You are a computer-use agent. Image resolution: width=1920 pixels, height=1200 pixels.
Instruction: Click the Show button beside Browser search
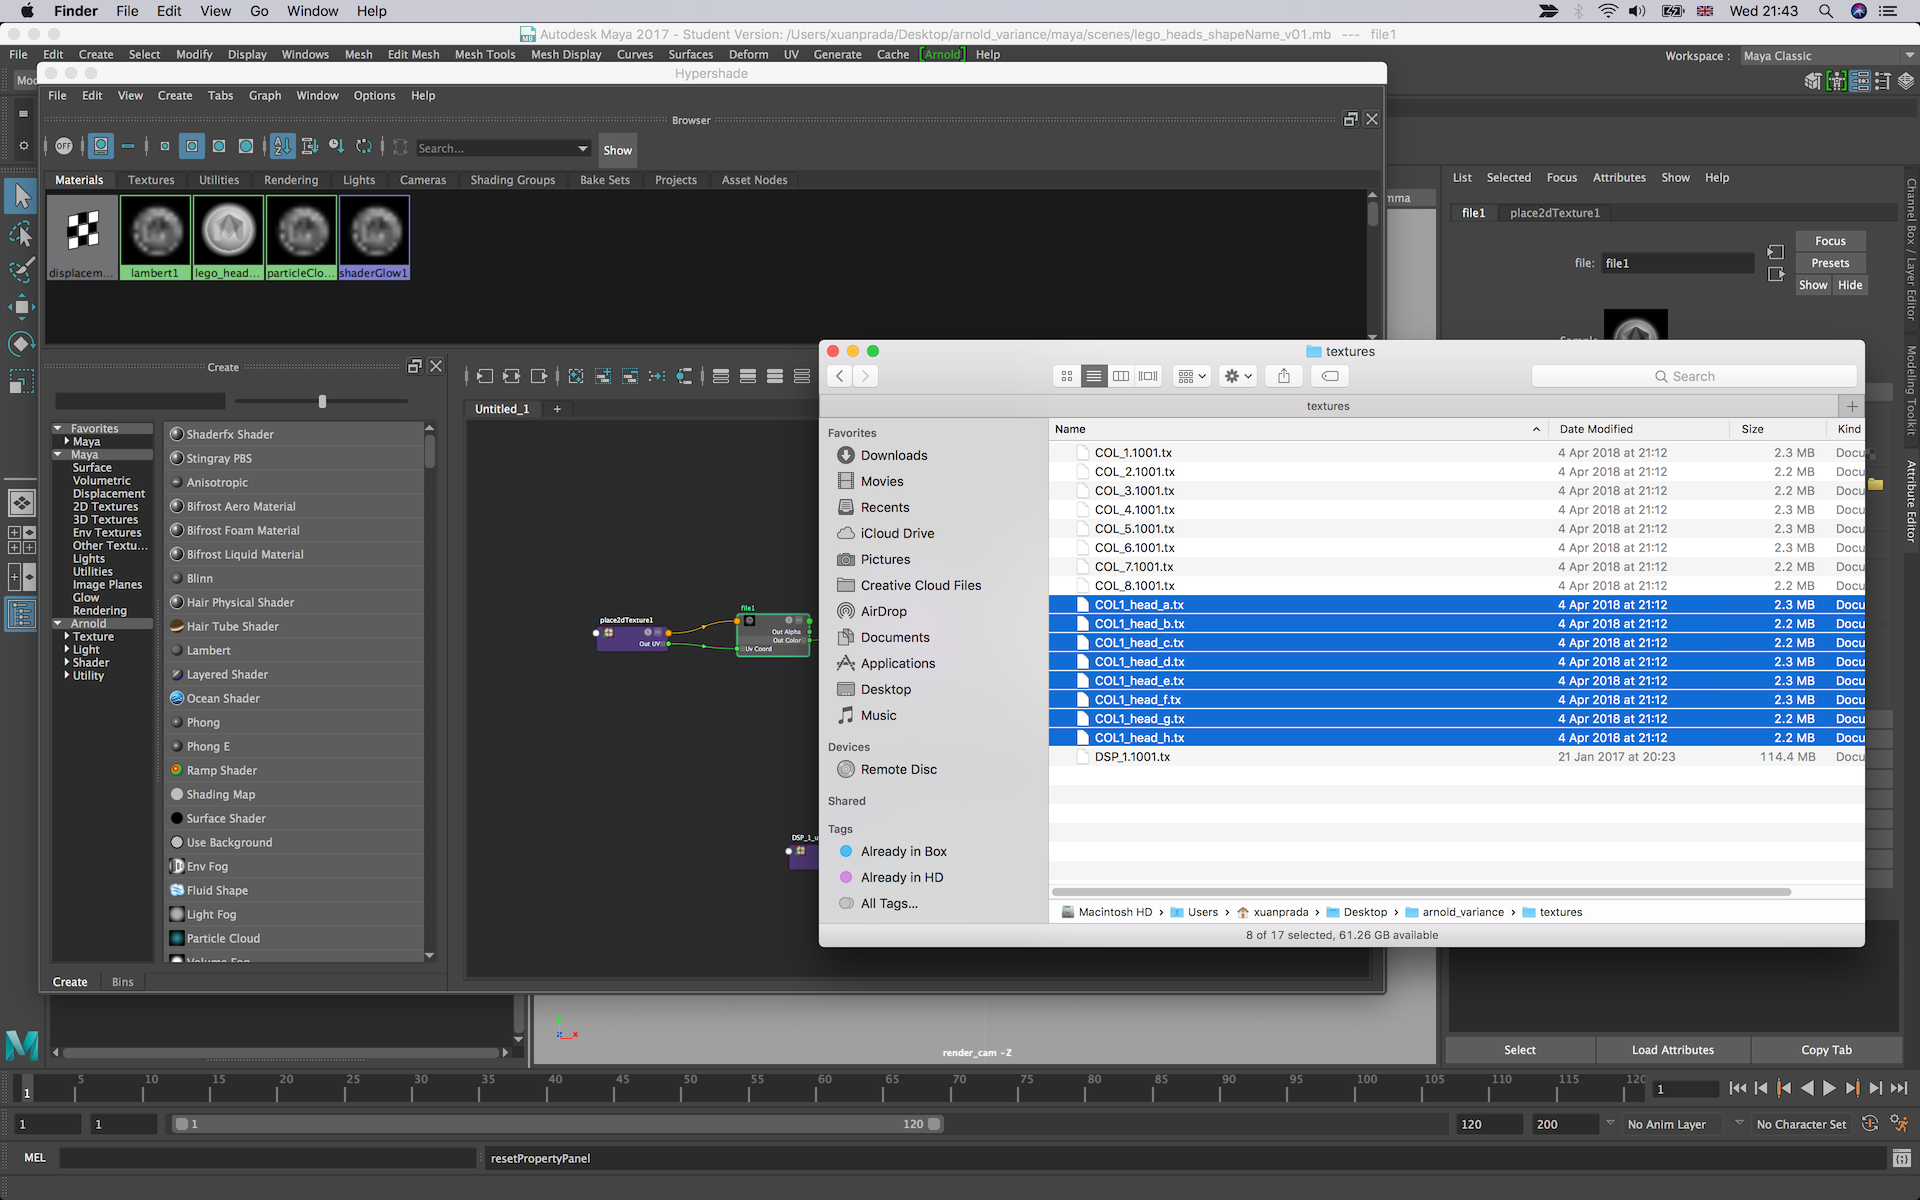tap(617, 150)
